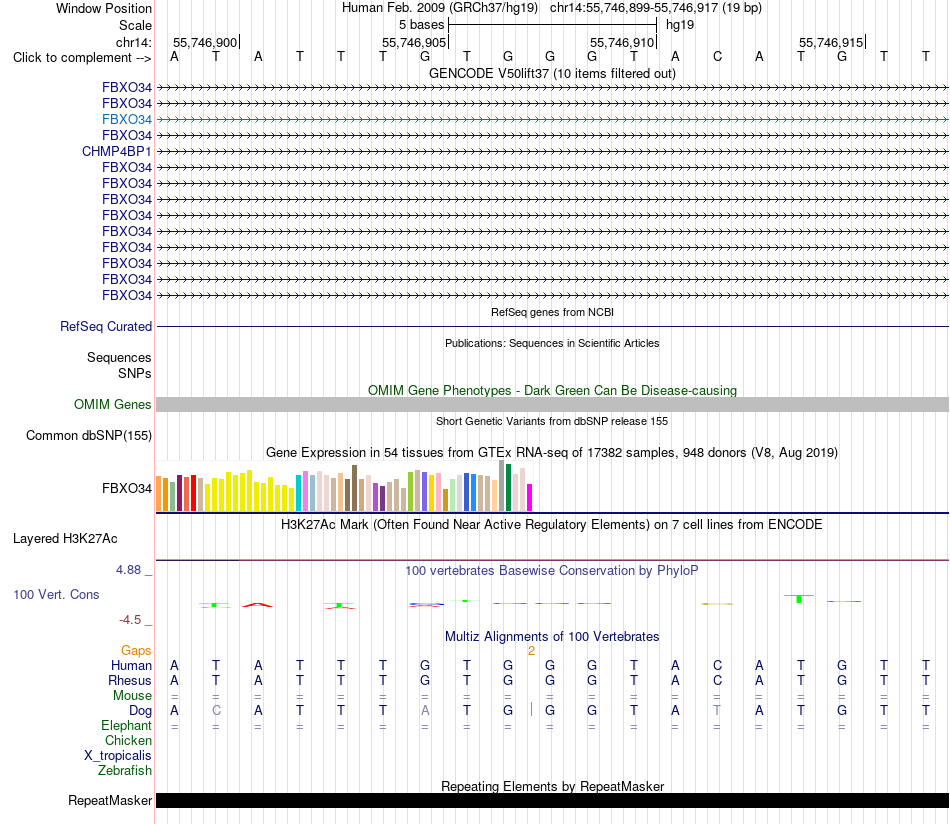Screen dimensions: 950x824
Task: Select the Elephant alignment row label
Action: click(x=127, y=725)
